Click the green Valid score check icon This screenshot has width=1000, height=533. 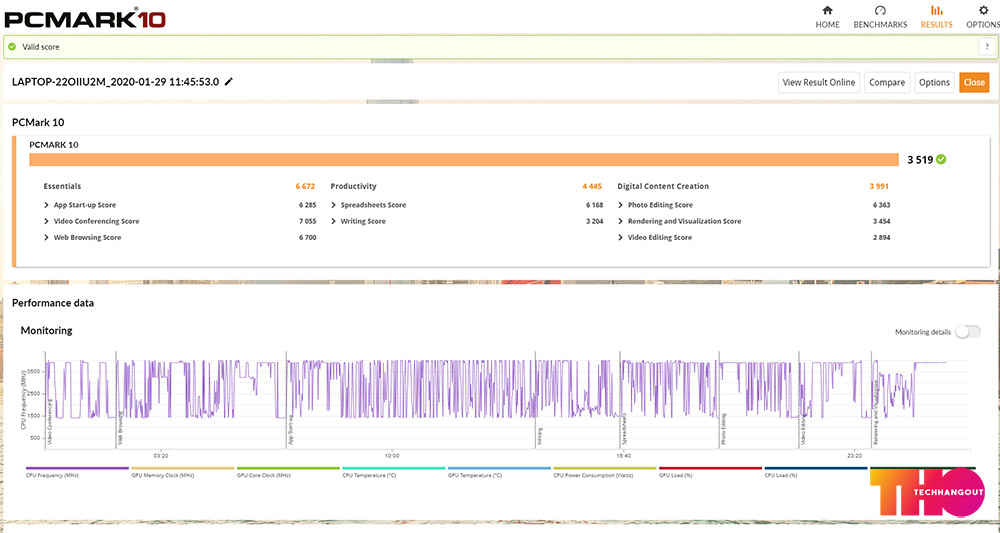point(12,47)
